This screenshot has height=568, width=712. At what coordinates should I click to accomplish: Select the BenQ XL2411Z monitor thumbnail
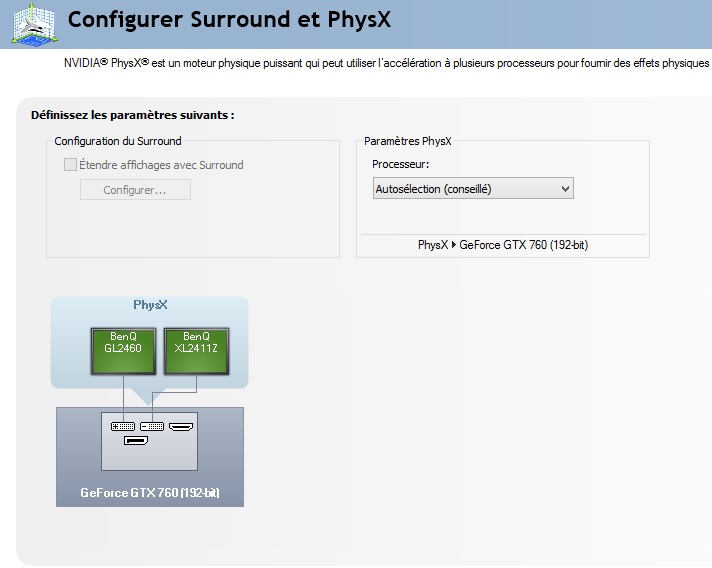pyautogui.click(x=196, y=351)
